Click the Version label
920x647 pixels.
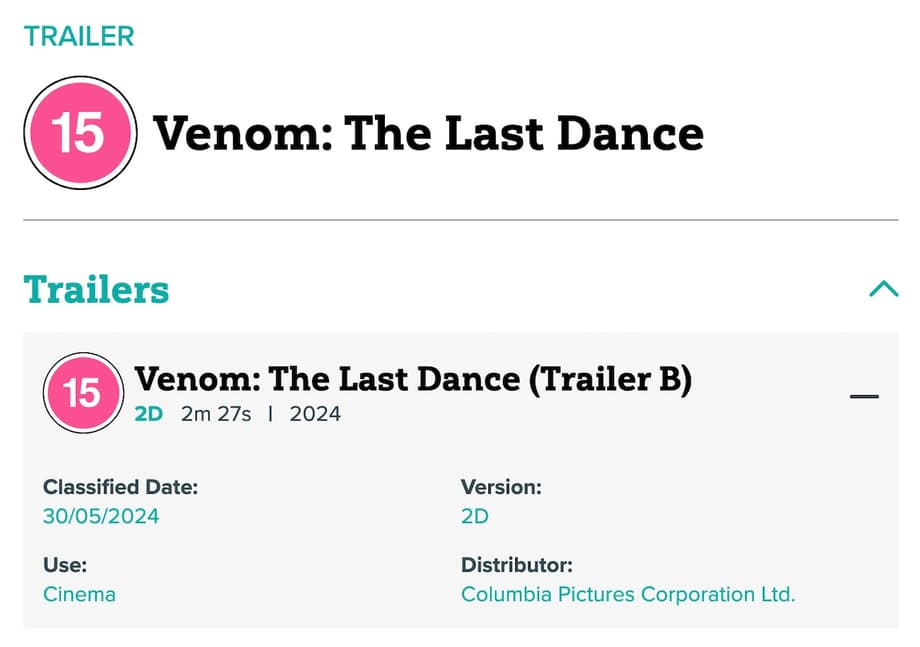coord(501,488)
